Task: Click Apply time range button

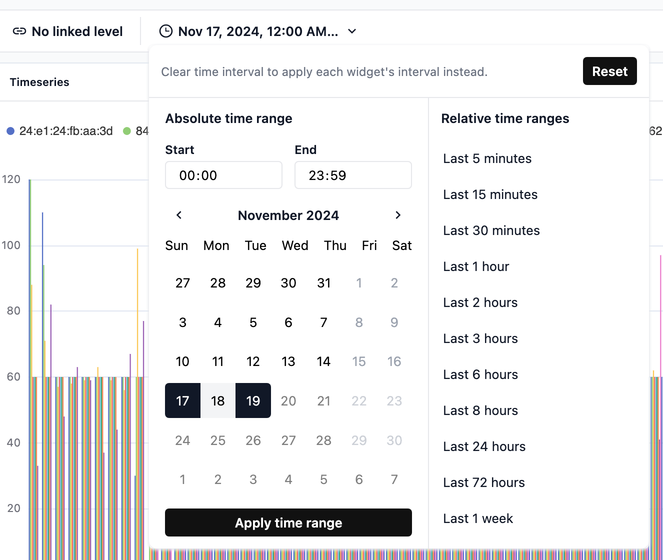Action: pyautogui.click(x=288, y=523)
